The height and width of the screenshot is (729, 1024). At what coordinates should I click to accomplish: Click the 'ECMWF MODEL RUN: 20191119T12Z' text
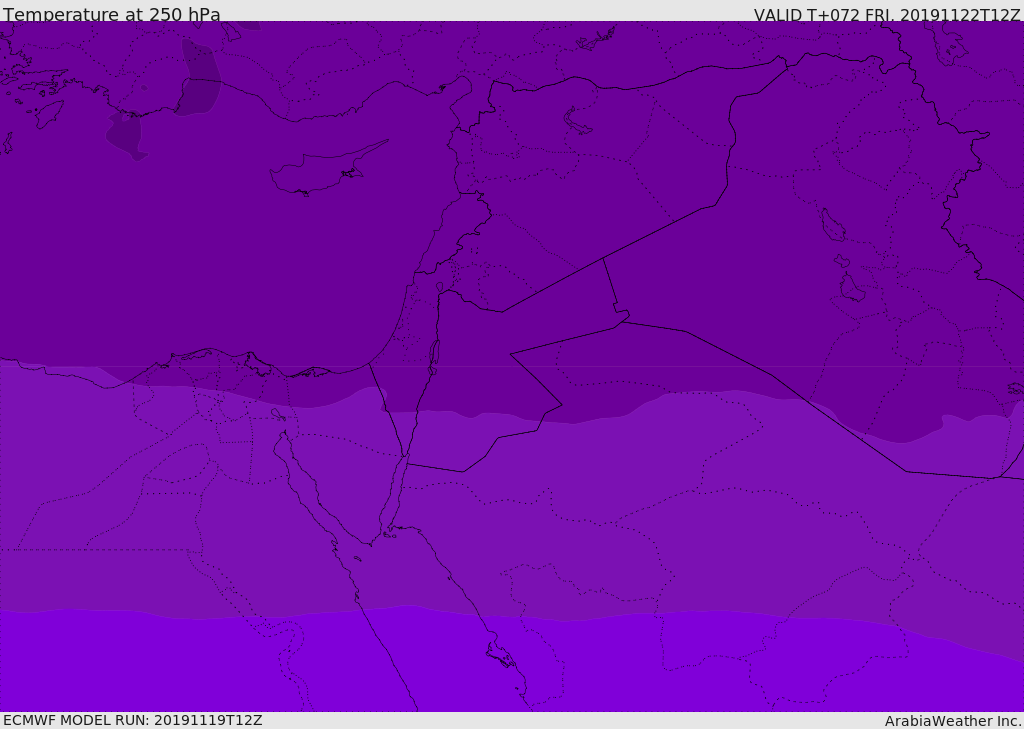[133, 720]
